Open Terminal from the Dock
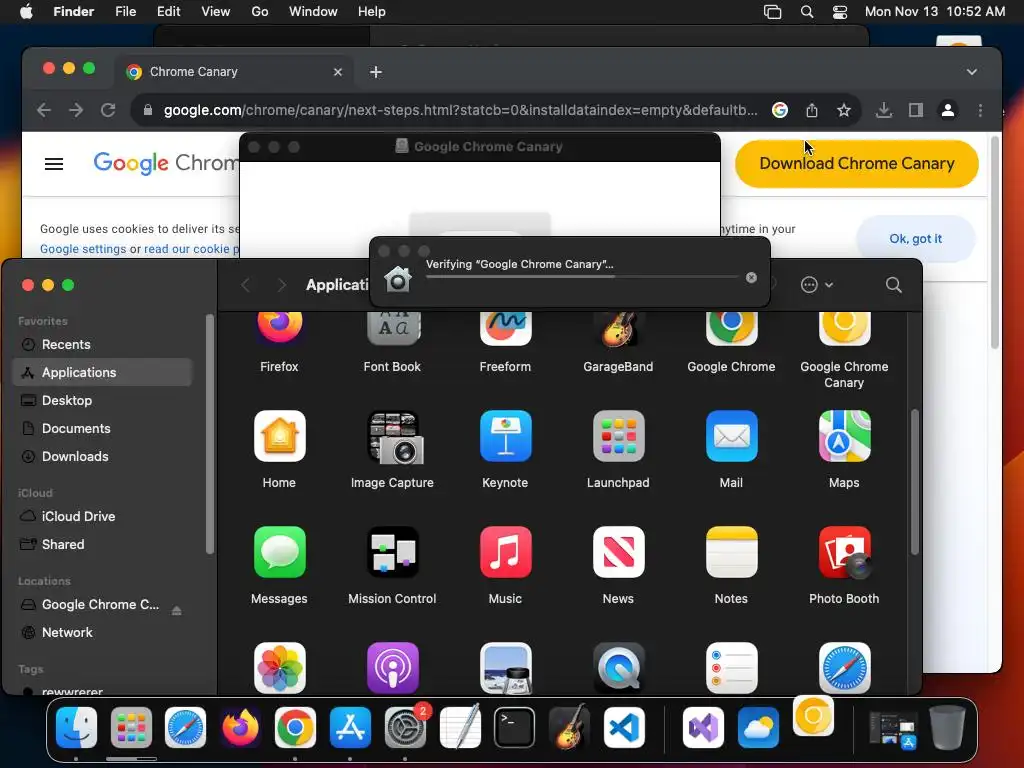1024x768 pixels. click(x=514, y=728)
